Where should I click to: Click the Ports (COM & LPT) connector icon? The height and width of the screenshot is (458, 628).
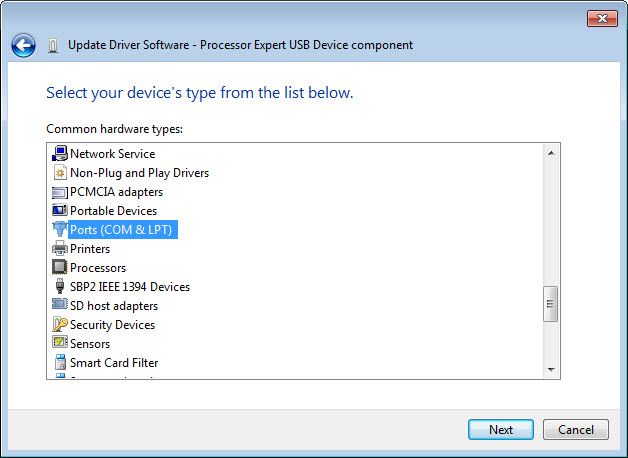click(x=60, y=229)
